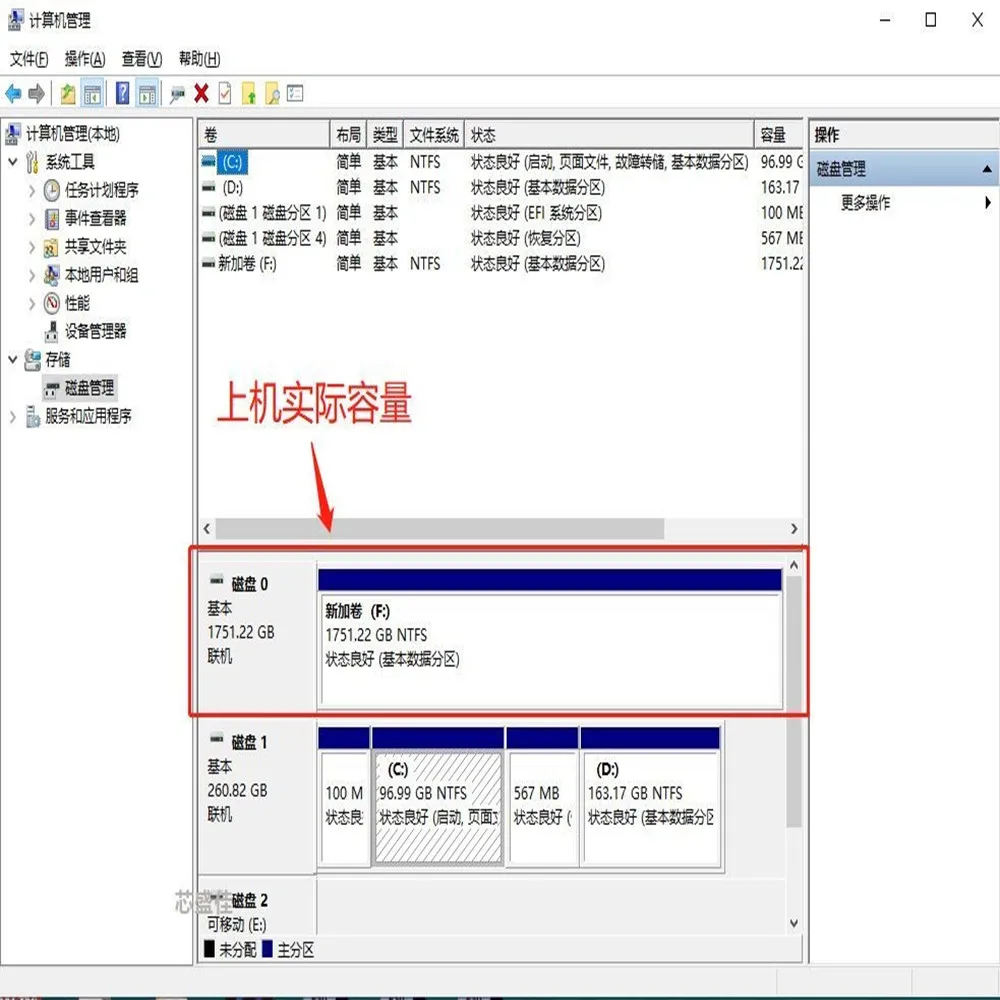The height and width of the screenshot is (1000, 1000).
Task: Select 磁盘管理 in the tree
Action: (x=89, y=388)
